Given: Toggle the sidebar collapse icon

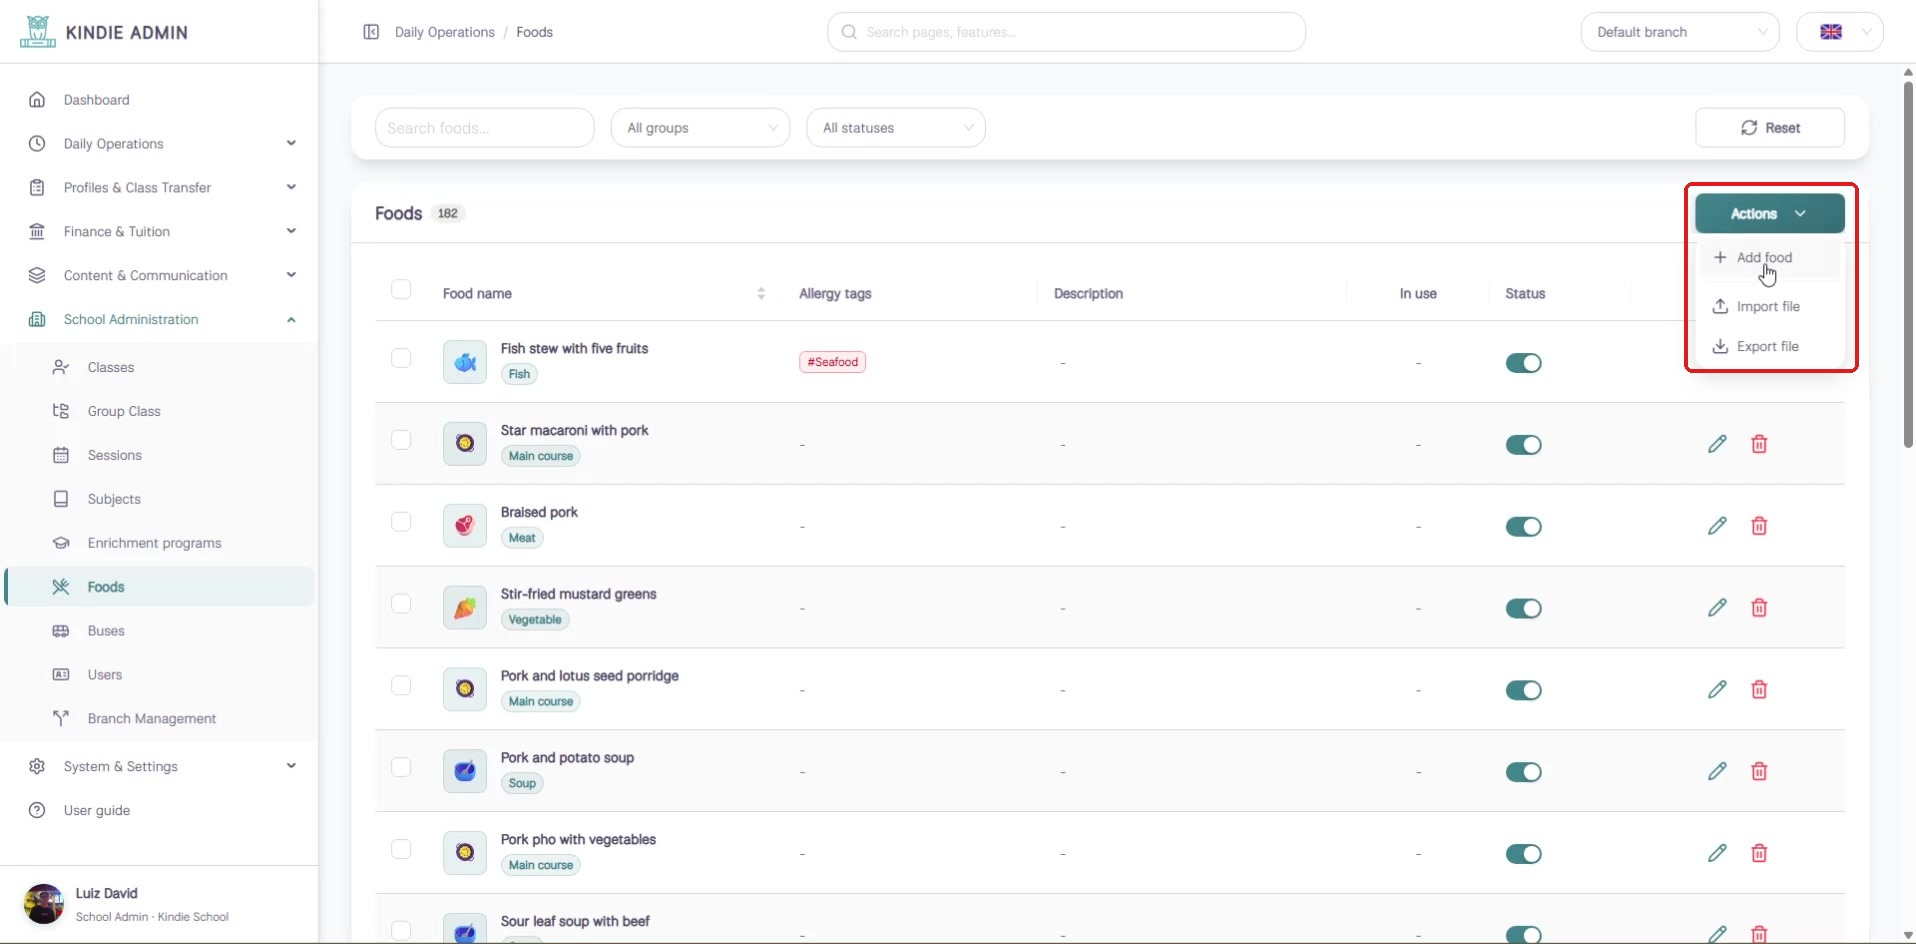Looking at the screenshot, I should tap(371, 32).
